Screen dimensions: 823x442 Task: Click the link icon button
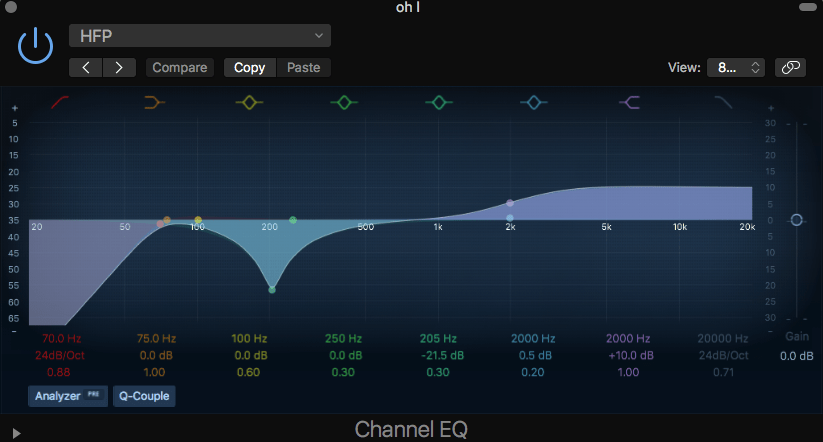click(x=790, y=68)
